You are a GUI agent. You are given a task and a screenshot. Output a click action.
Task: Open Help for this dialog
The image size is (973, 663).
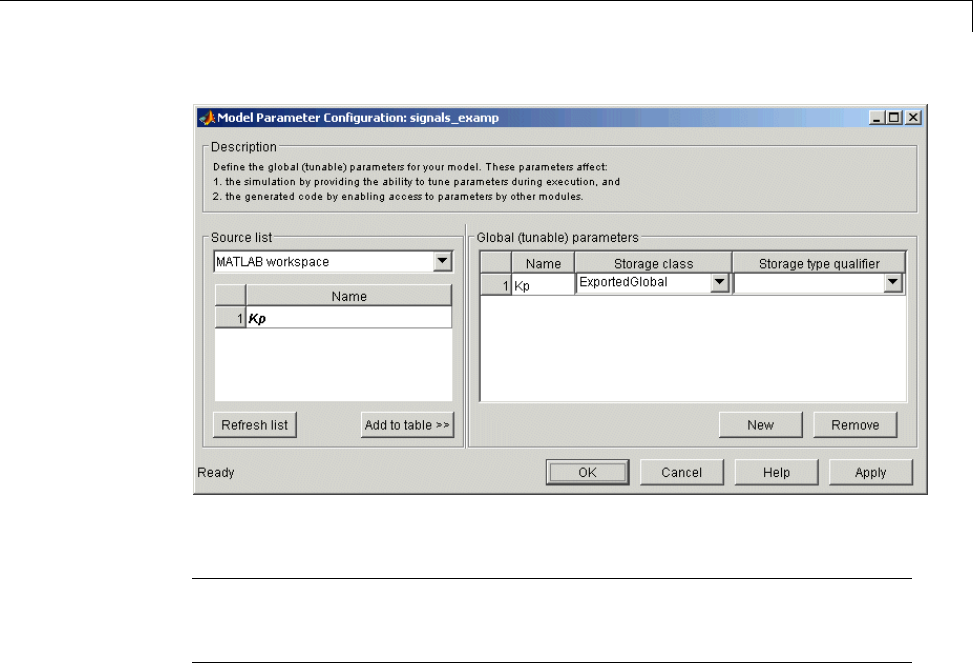776,472
